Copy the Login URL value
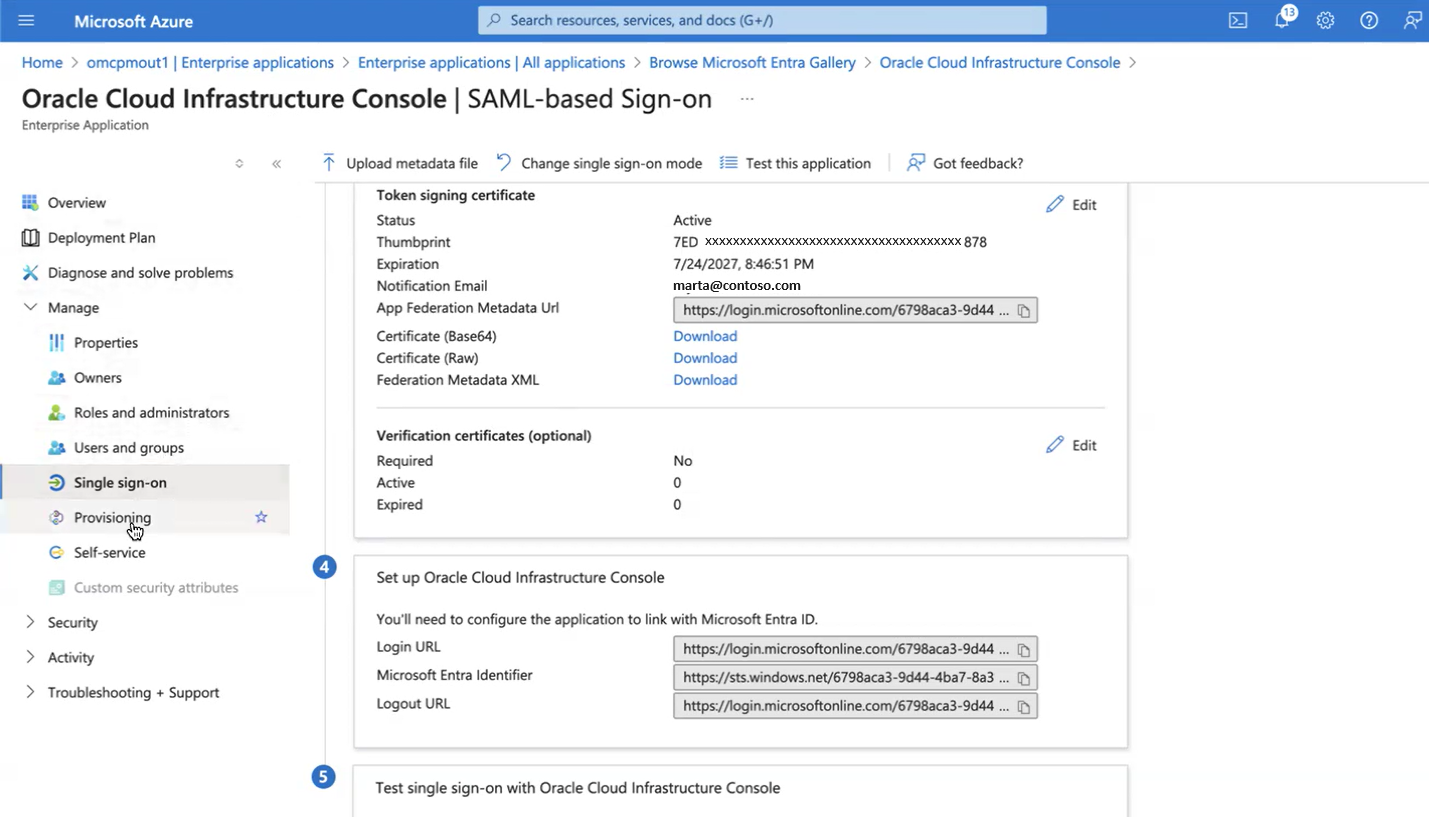 click(x=1023, y=648)
